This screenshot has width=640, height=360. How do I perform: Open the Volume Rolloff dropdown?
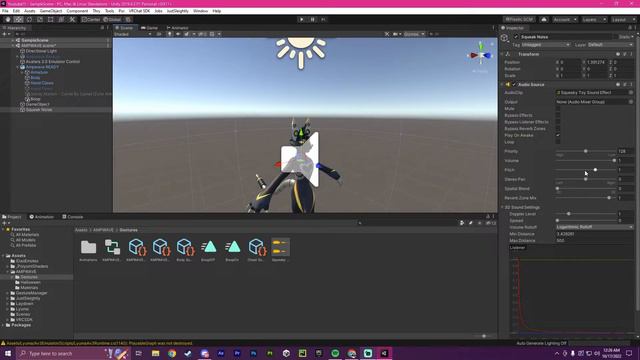click(x=595, y=227)
